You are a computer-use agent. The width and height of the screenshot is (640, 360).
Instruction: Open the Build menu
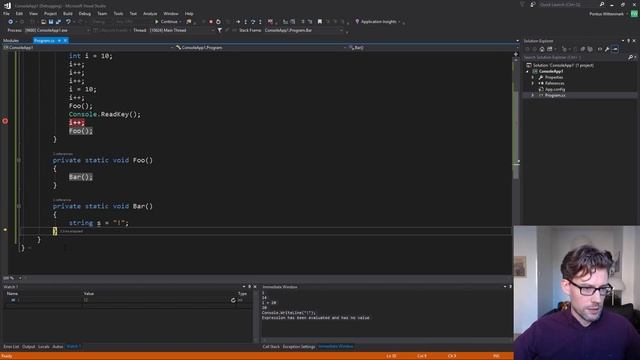[68, 13]
